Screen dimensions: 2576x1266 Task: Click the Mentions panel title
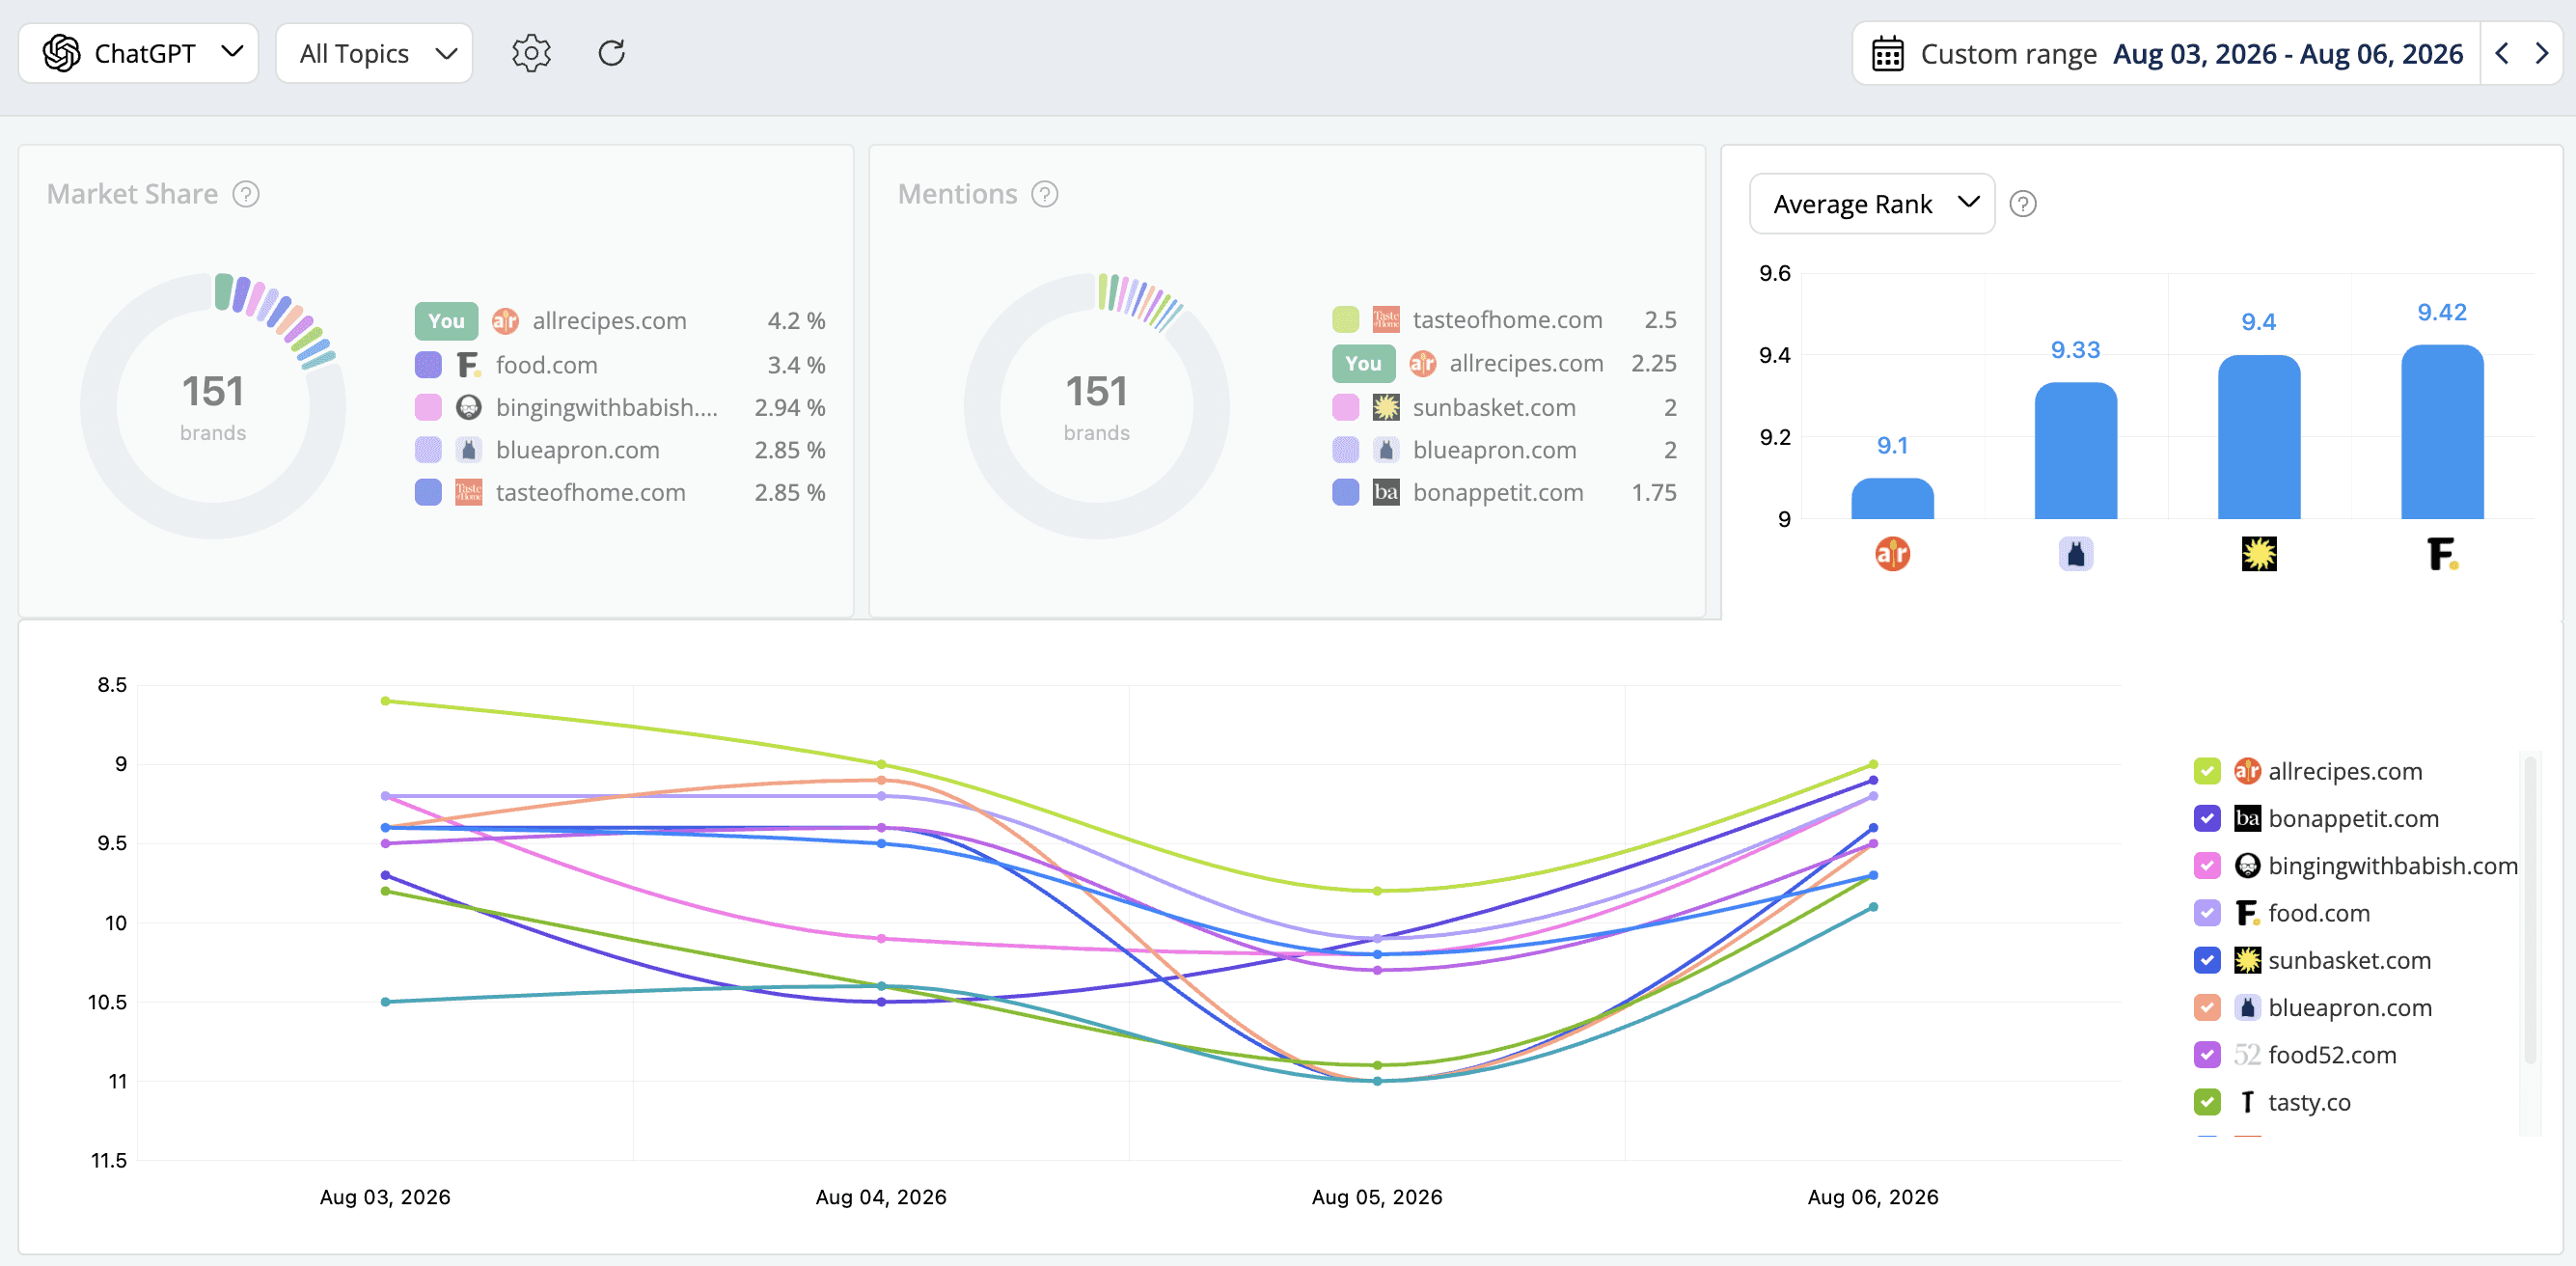pos(957,194)
